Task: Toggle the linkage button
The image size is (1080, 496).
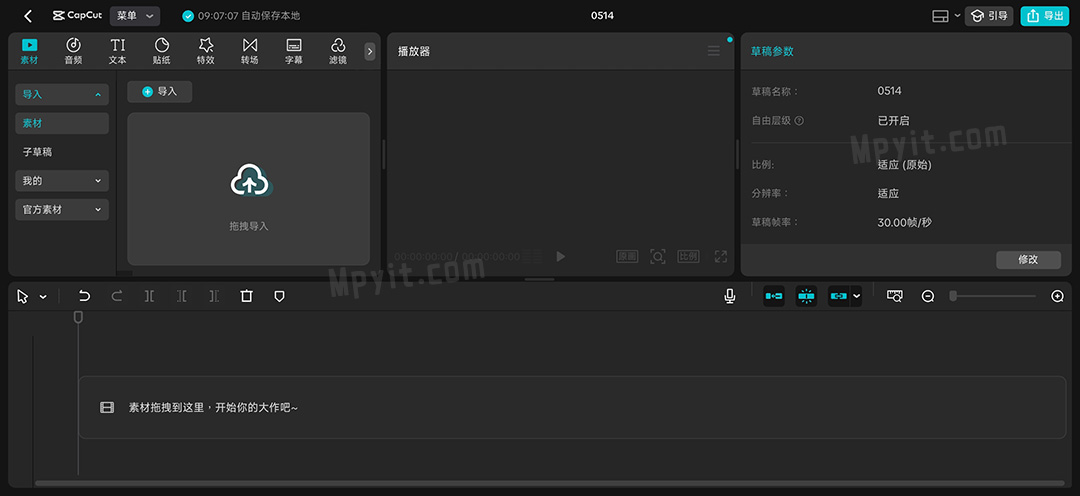Action: point(839,296)
